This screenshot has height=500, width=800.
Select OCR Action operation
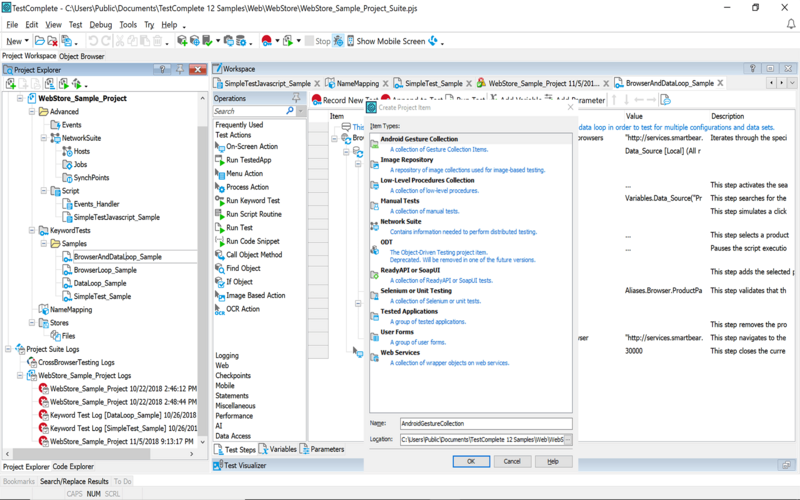click(243, 309)
